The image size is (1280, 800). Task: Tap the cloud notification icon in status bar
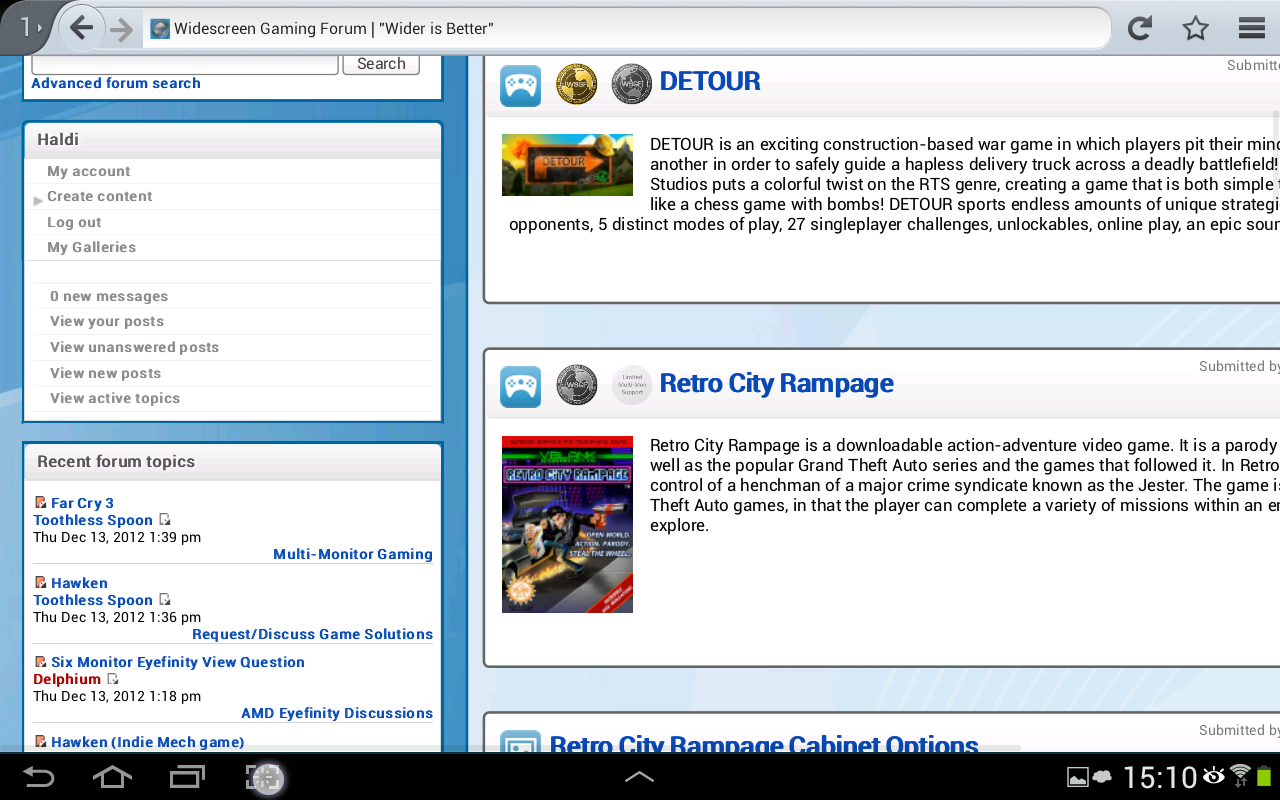click(x=1102, y=777)
